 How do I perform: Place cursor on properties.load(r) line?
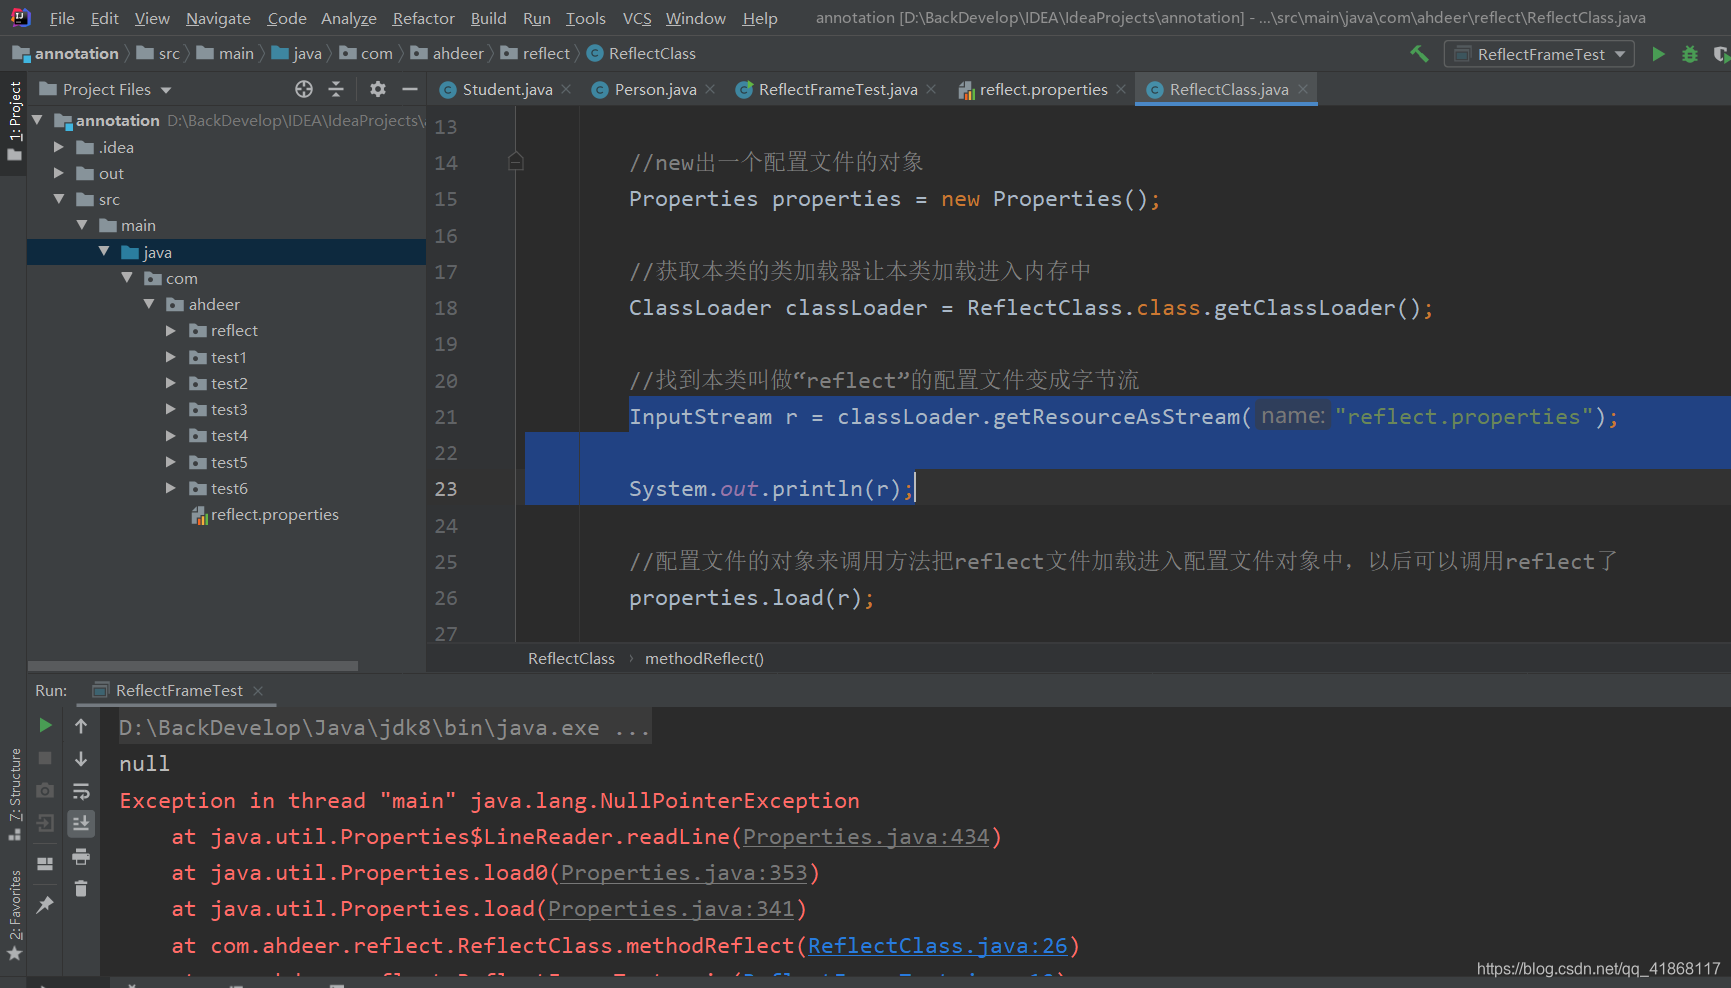coord(751,598)
